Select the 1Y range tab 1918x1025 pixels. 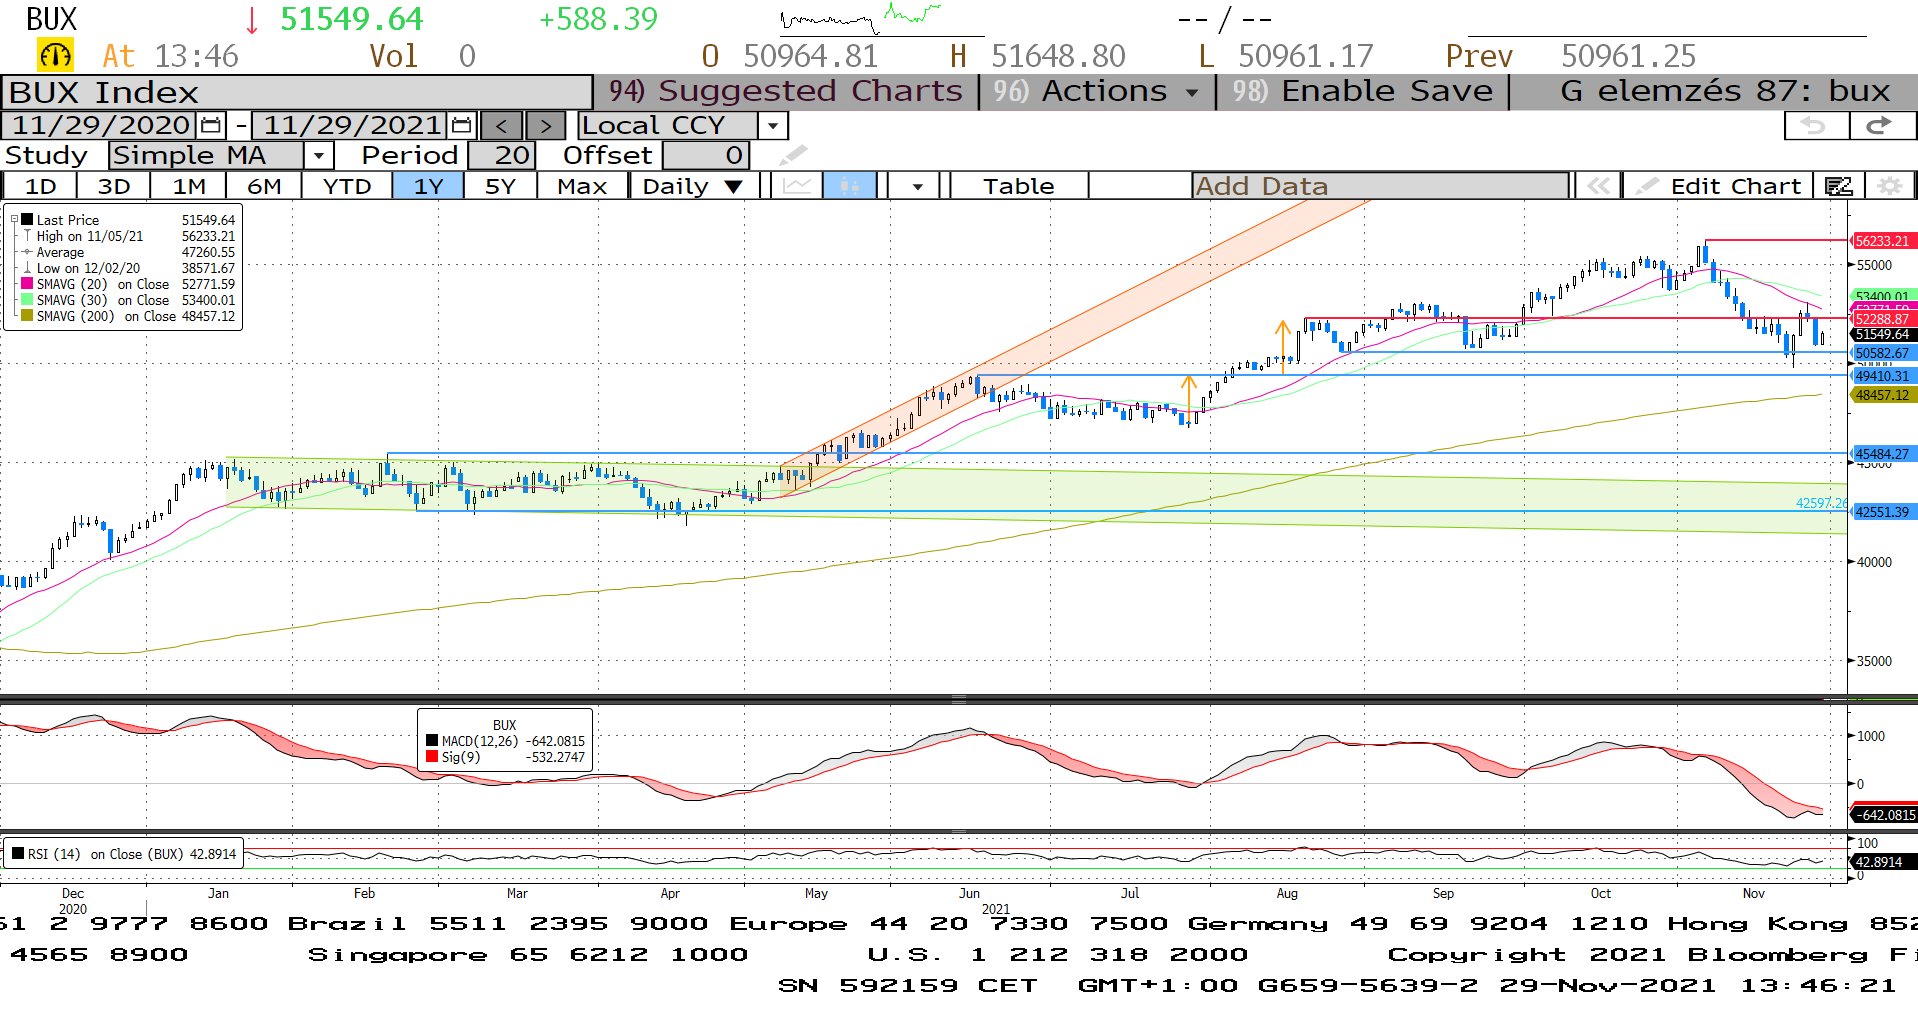(428, 186)
